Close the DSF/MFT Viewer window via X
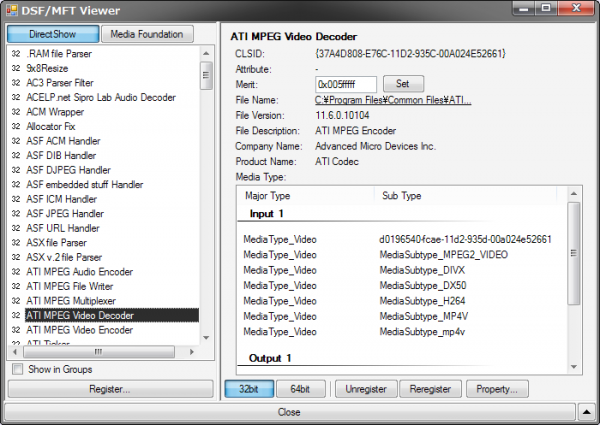 coord(576,8)
